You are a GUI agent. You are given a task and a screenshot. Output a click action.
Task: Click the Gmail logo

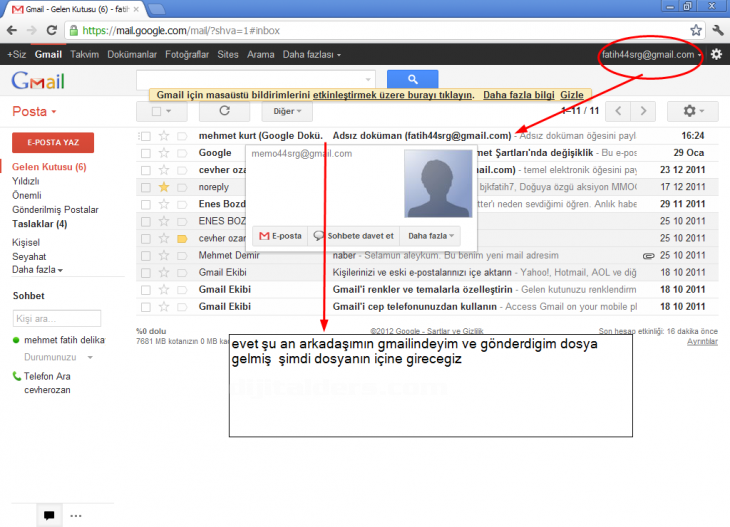[x=38, y=81]
